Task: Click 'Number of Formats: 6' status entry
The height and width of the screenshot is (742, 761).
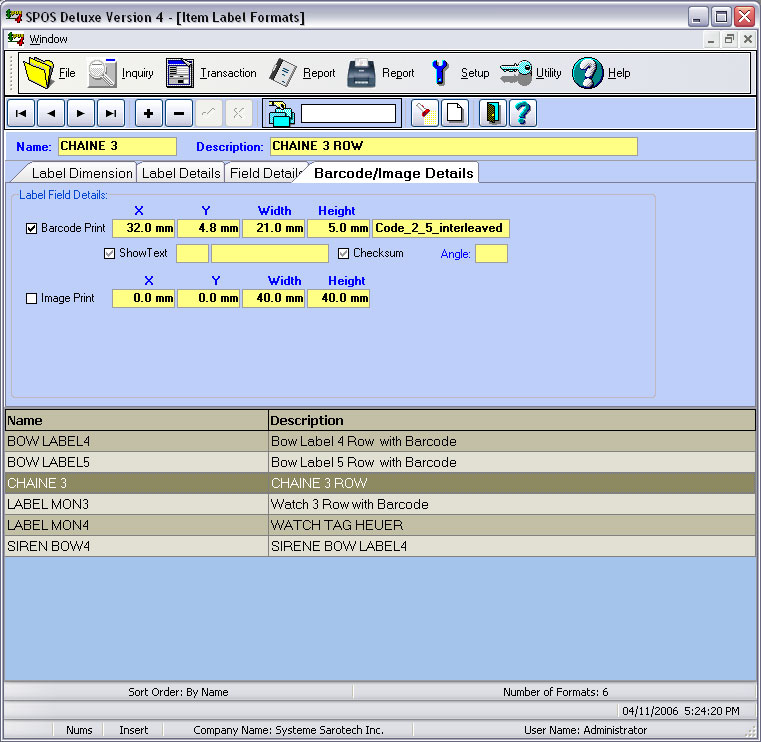Action: pos(555,692)
